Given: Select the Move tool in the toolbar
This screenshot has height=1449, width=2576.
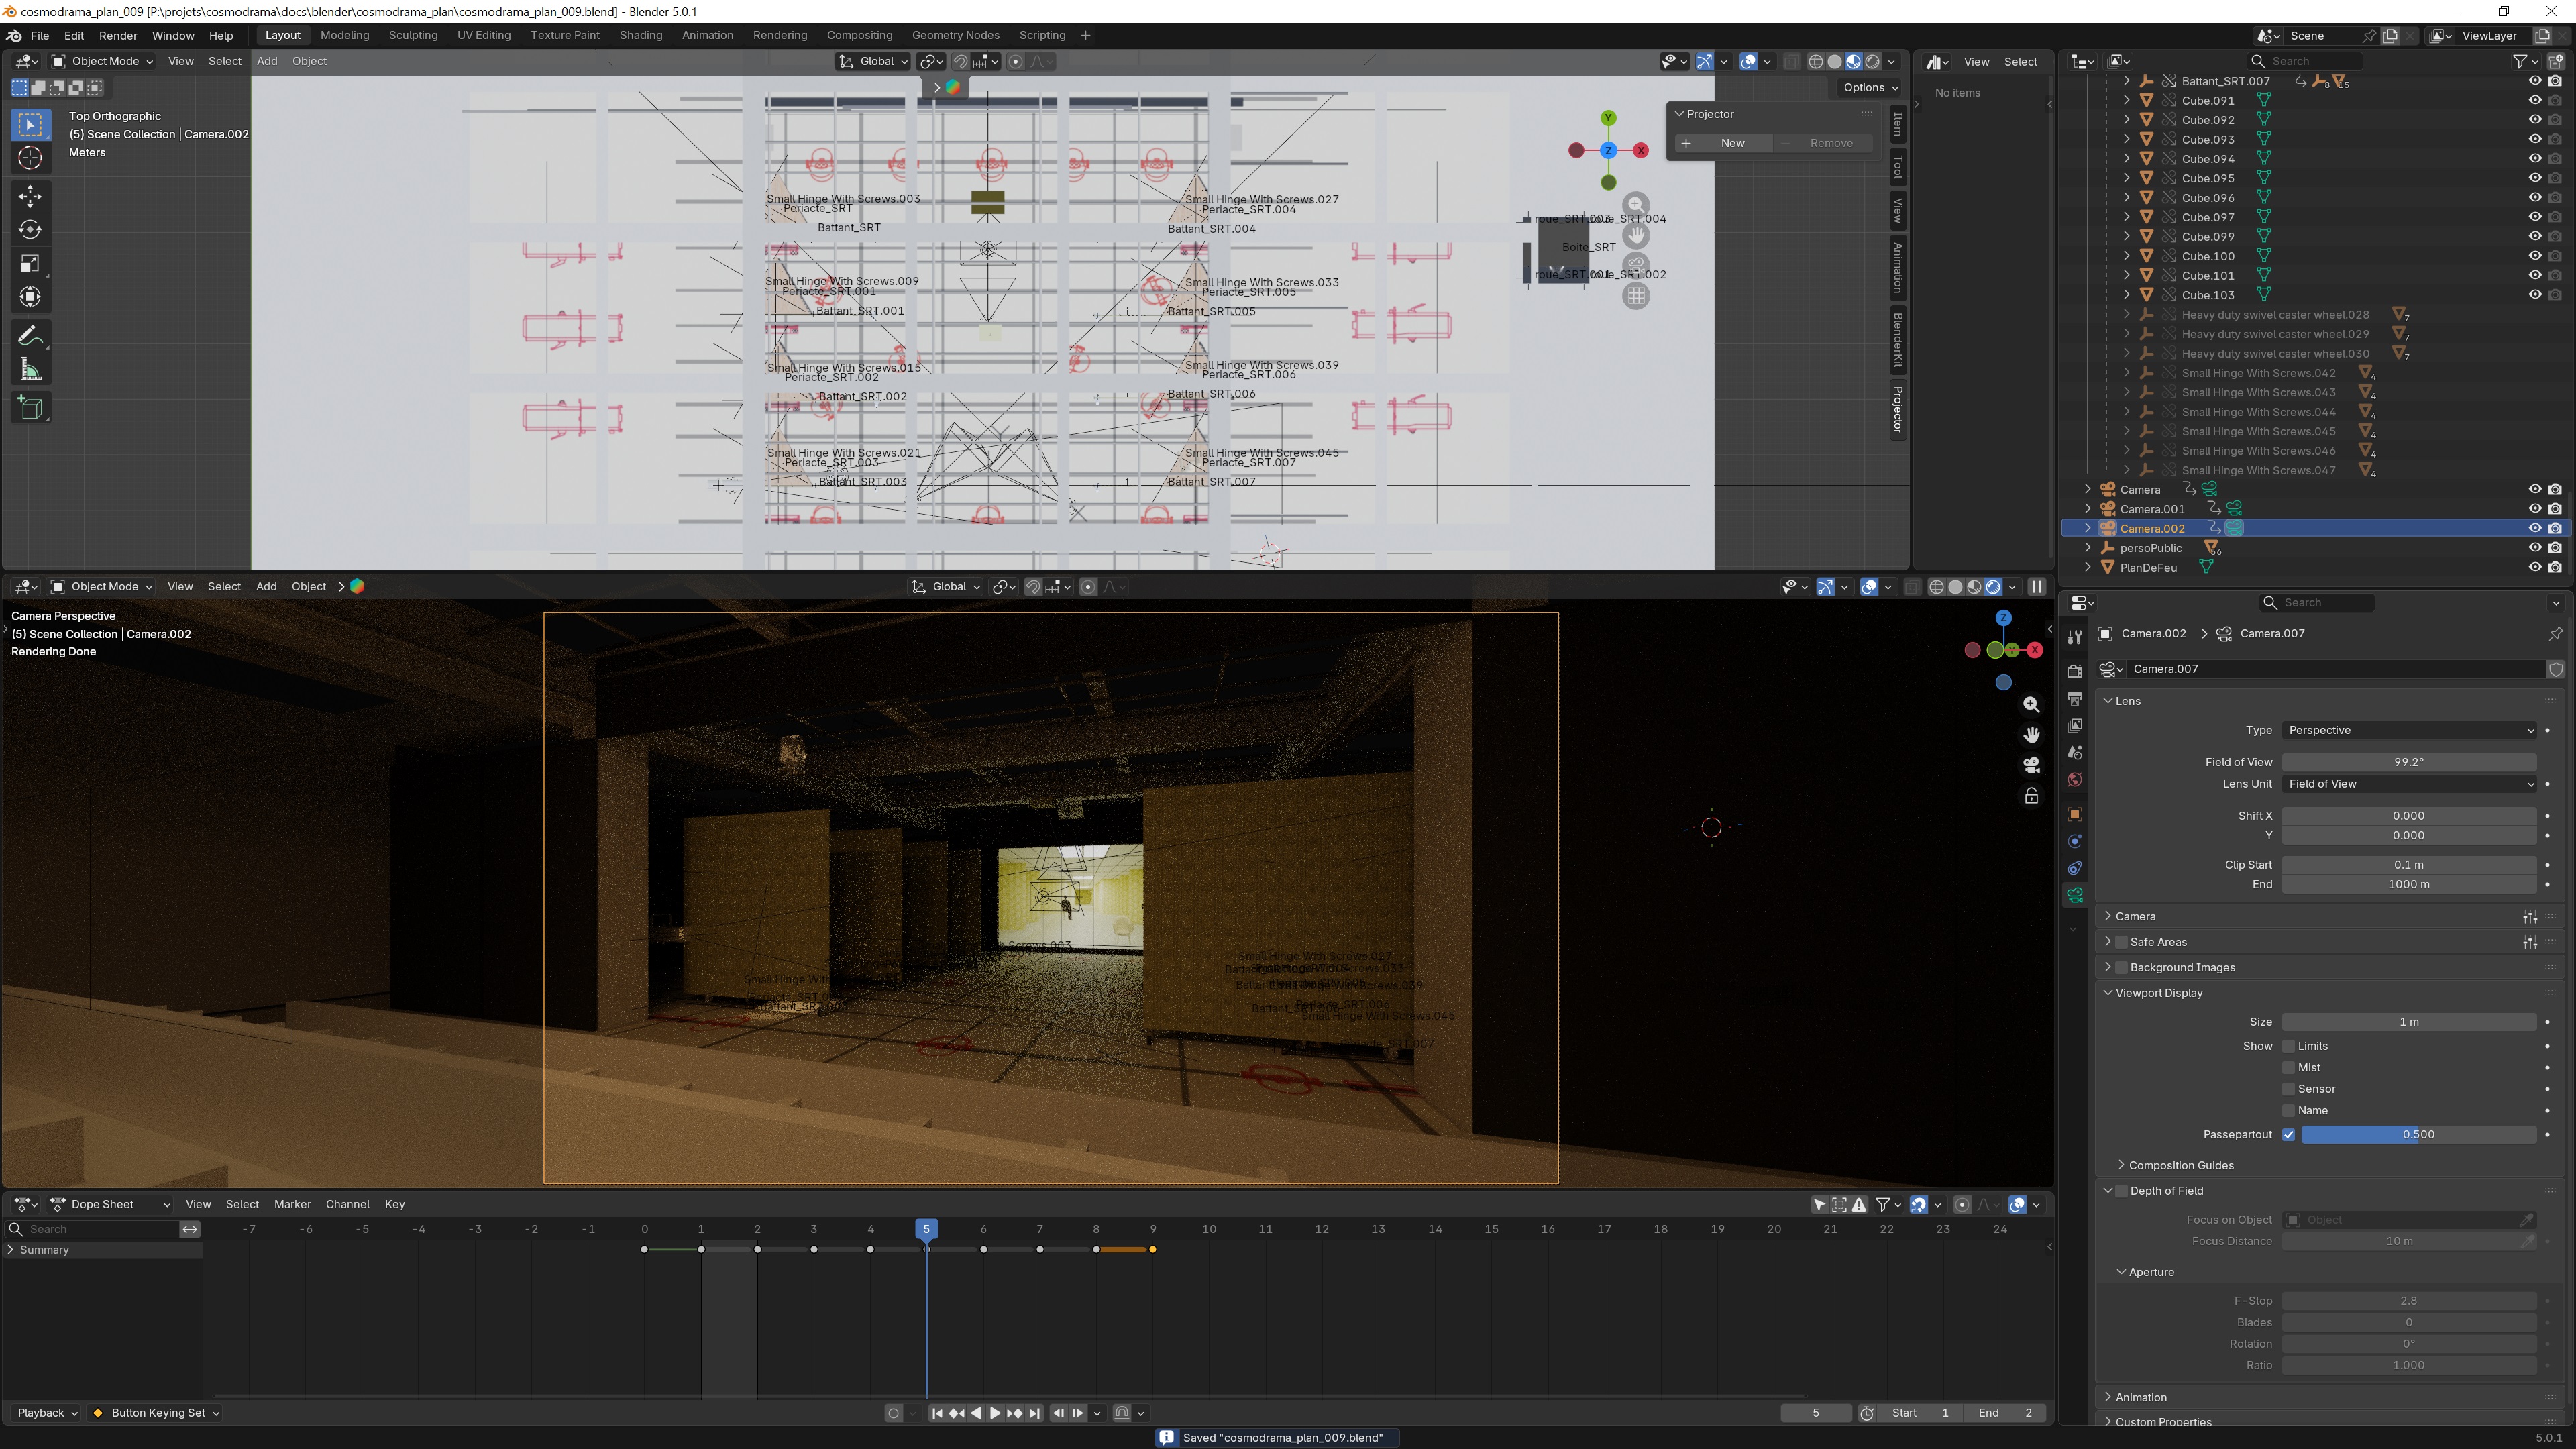Looking at the screenshot, I should (x=30, y=196).
